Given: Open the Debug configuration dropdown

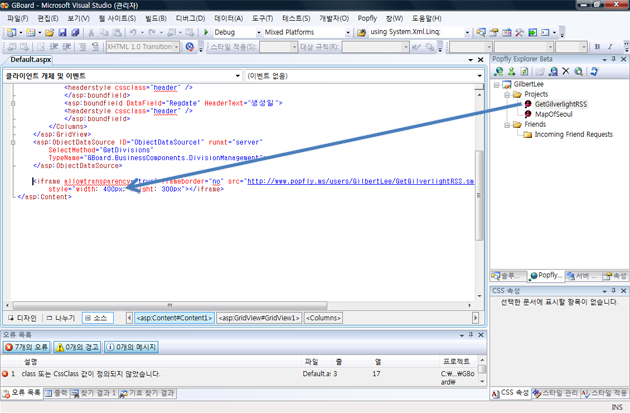Looking at the screenshot, I should pos(259,32).
